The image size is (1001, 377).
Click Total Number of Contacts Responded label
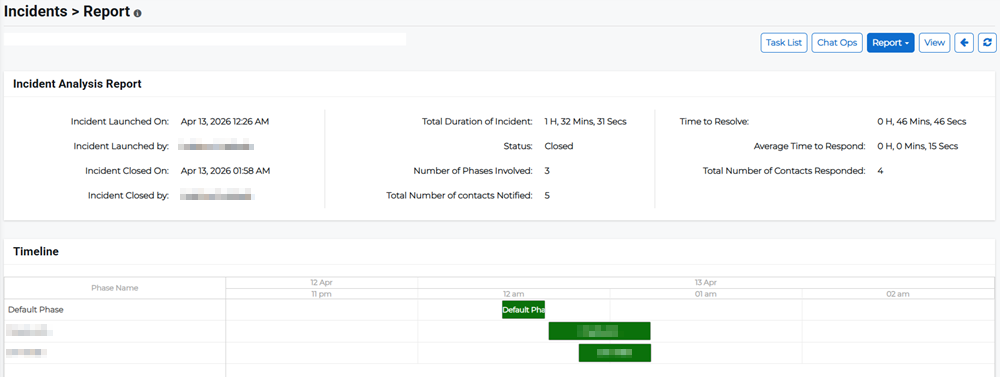point(784,171)
